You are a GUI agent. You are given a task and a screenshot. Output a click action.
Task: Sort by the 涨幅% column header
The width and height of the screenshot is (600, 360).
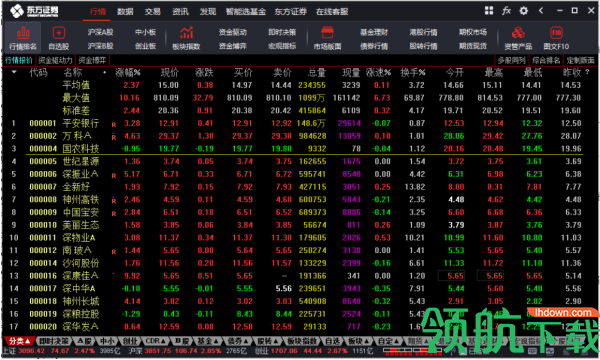point(128,72)
